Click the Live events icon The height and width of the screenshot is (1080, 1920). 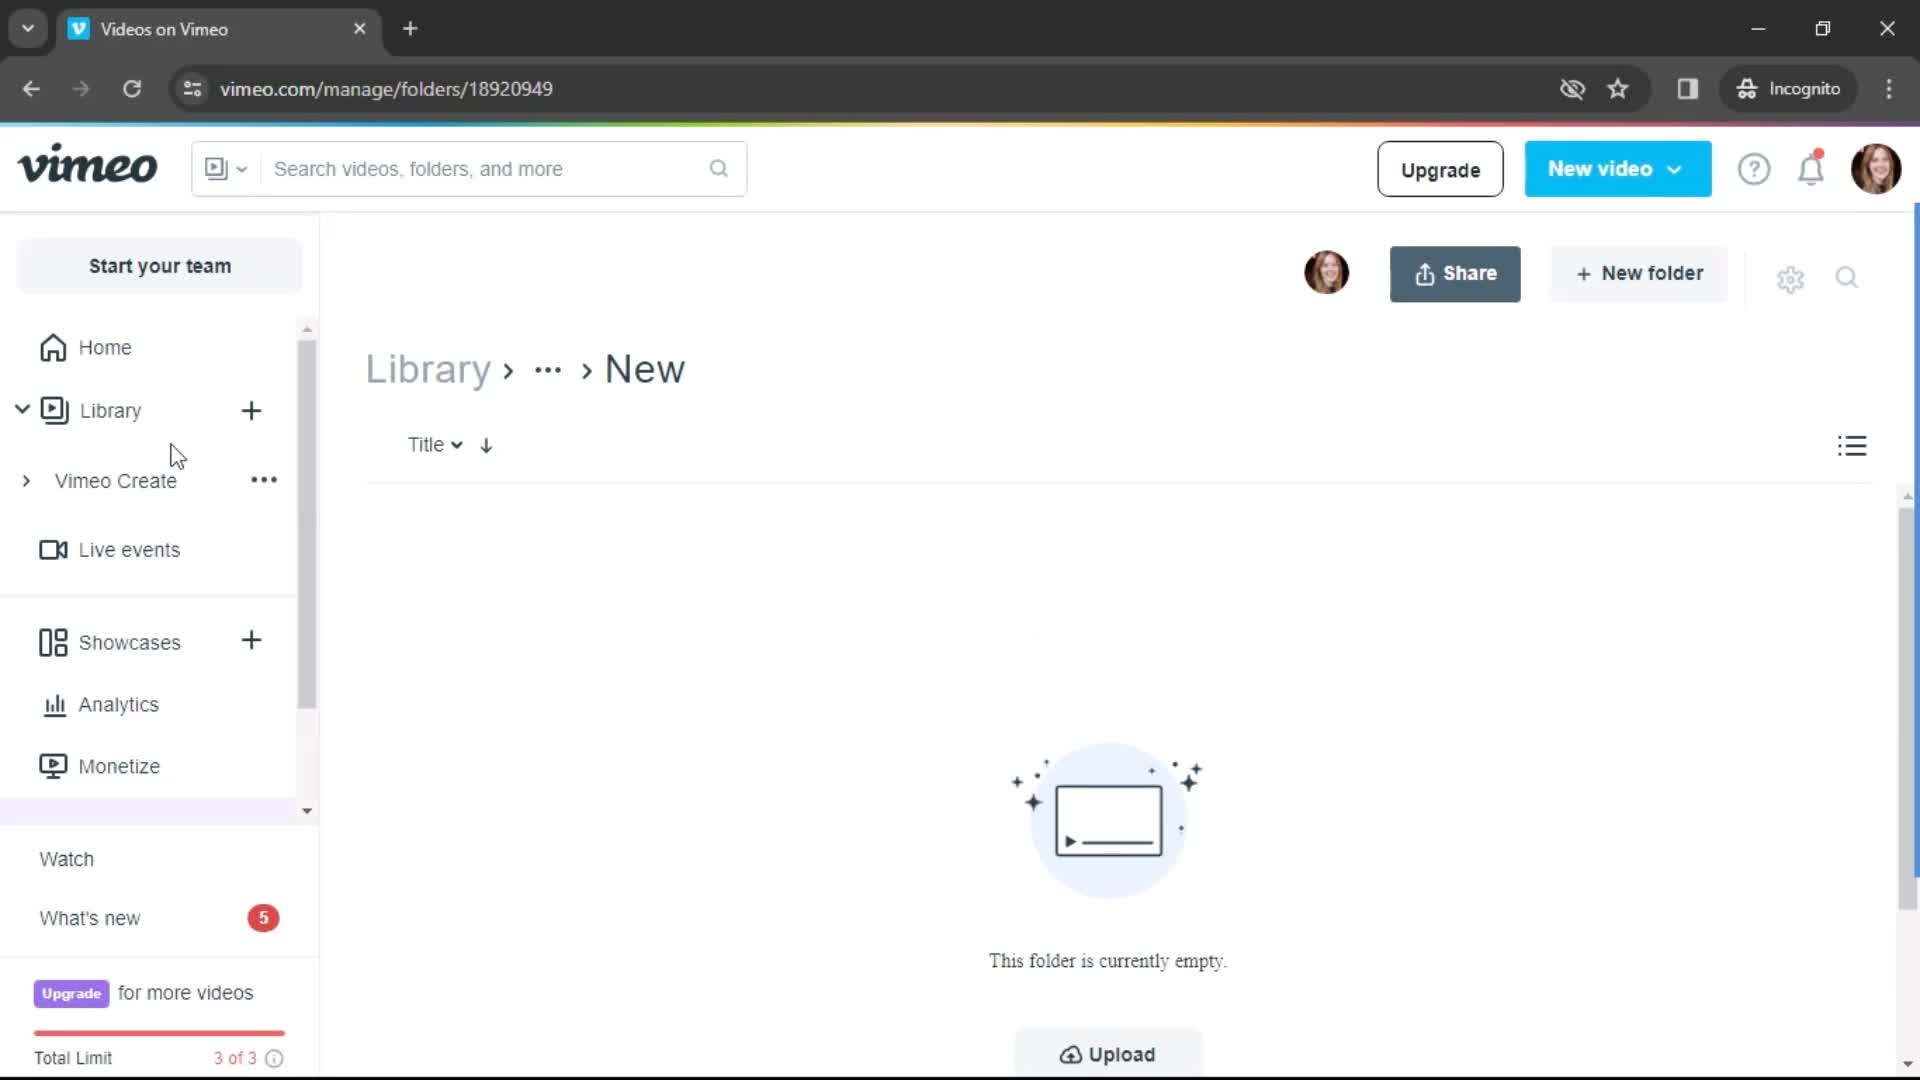53,550
